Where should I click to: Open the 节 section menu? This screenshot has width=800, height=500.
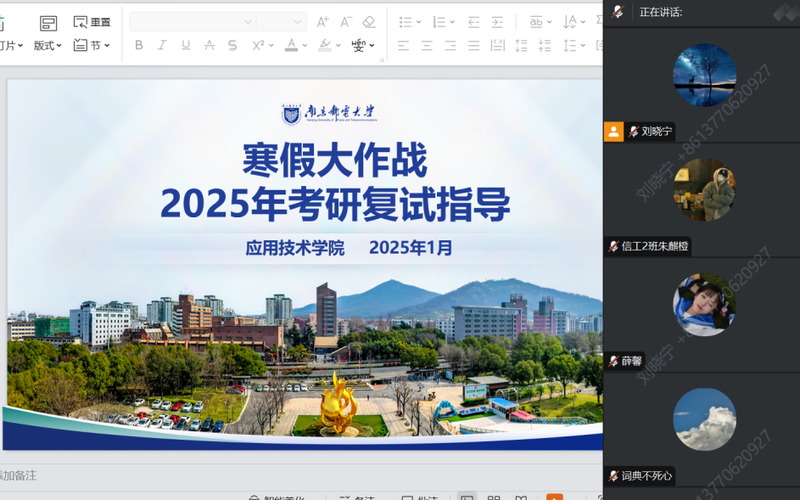click(92, 45)
